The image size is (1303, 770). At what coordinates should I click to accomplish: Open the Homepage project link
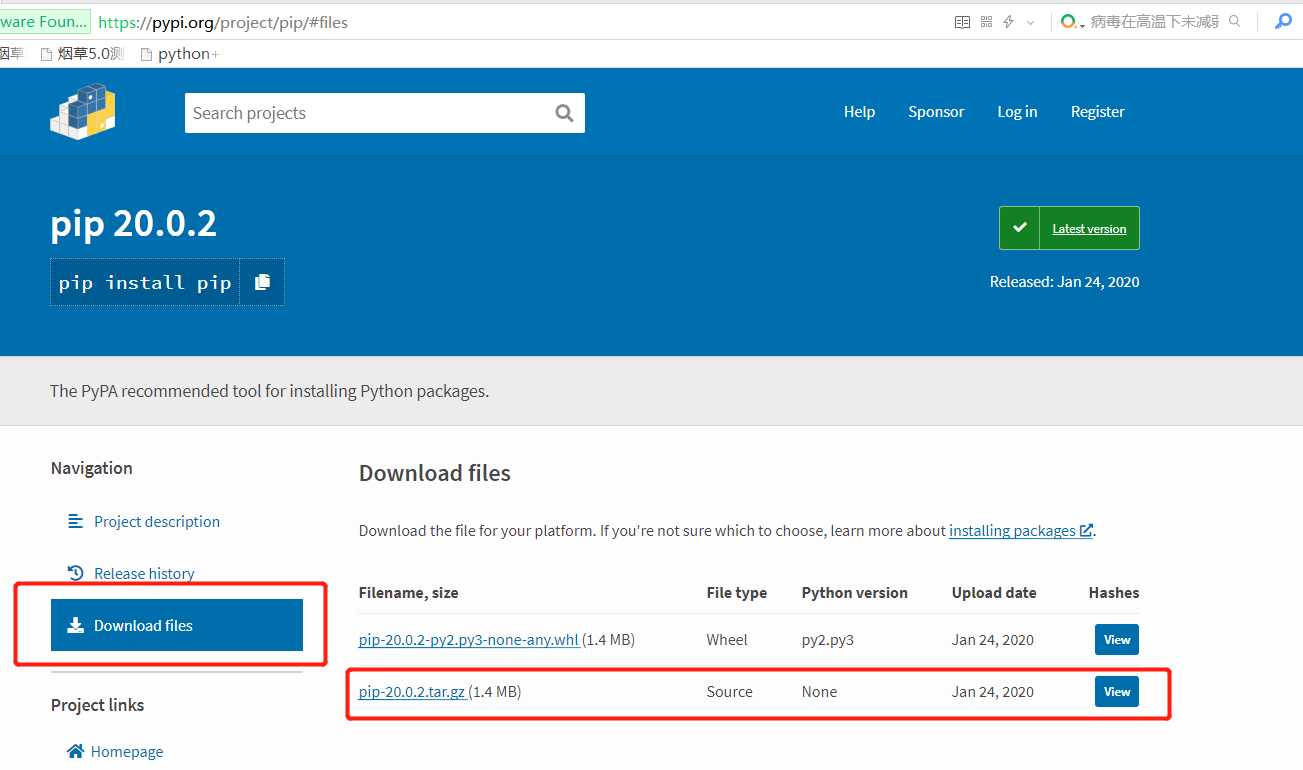[126, 751]
